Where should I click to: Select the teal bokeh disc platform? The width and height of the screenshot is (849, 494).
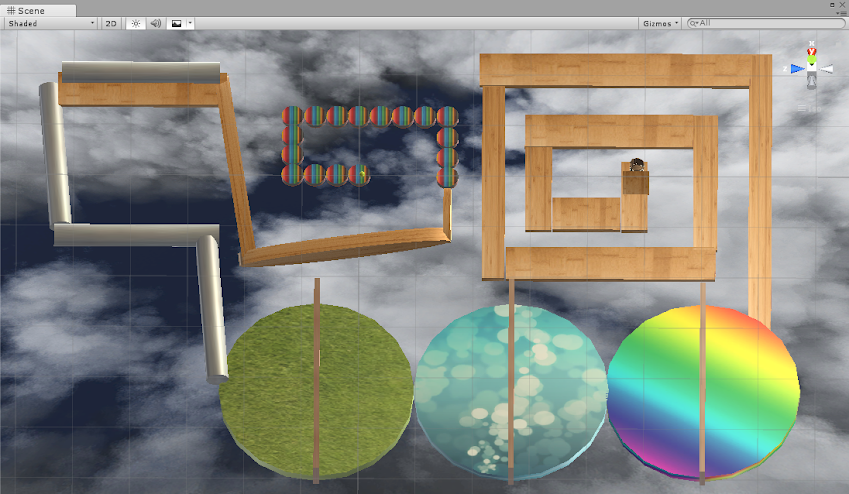(511, 393)
